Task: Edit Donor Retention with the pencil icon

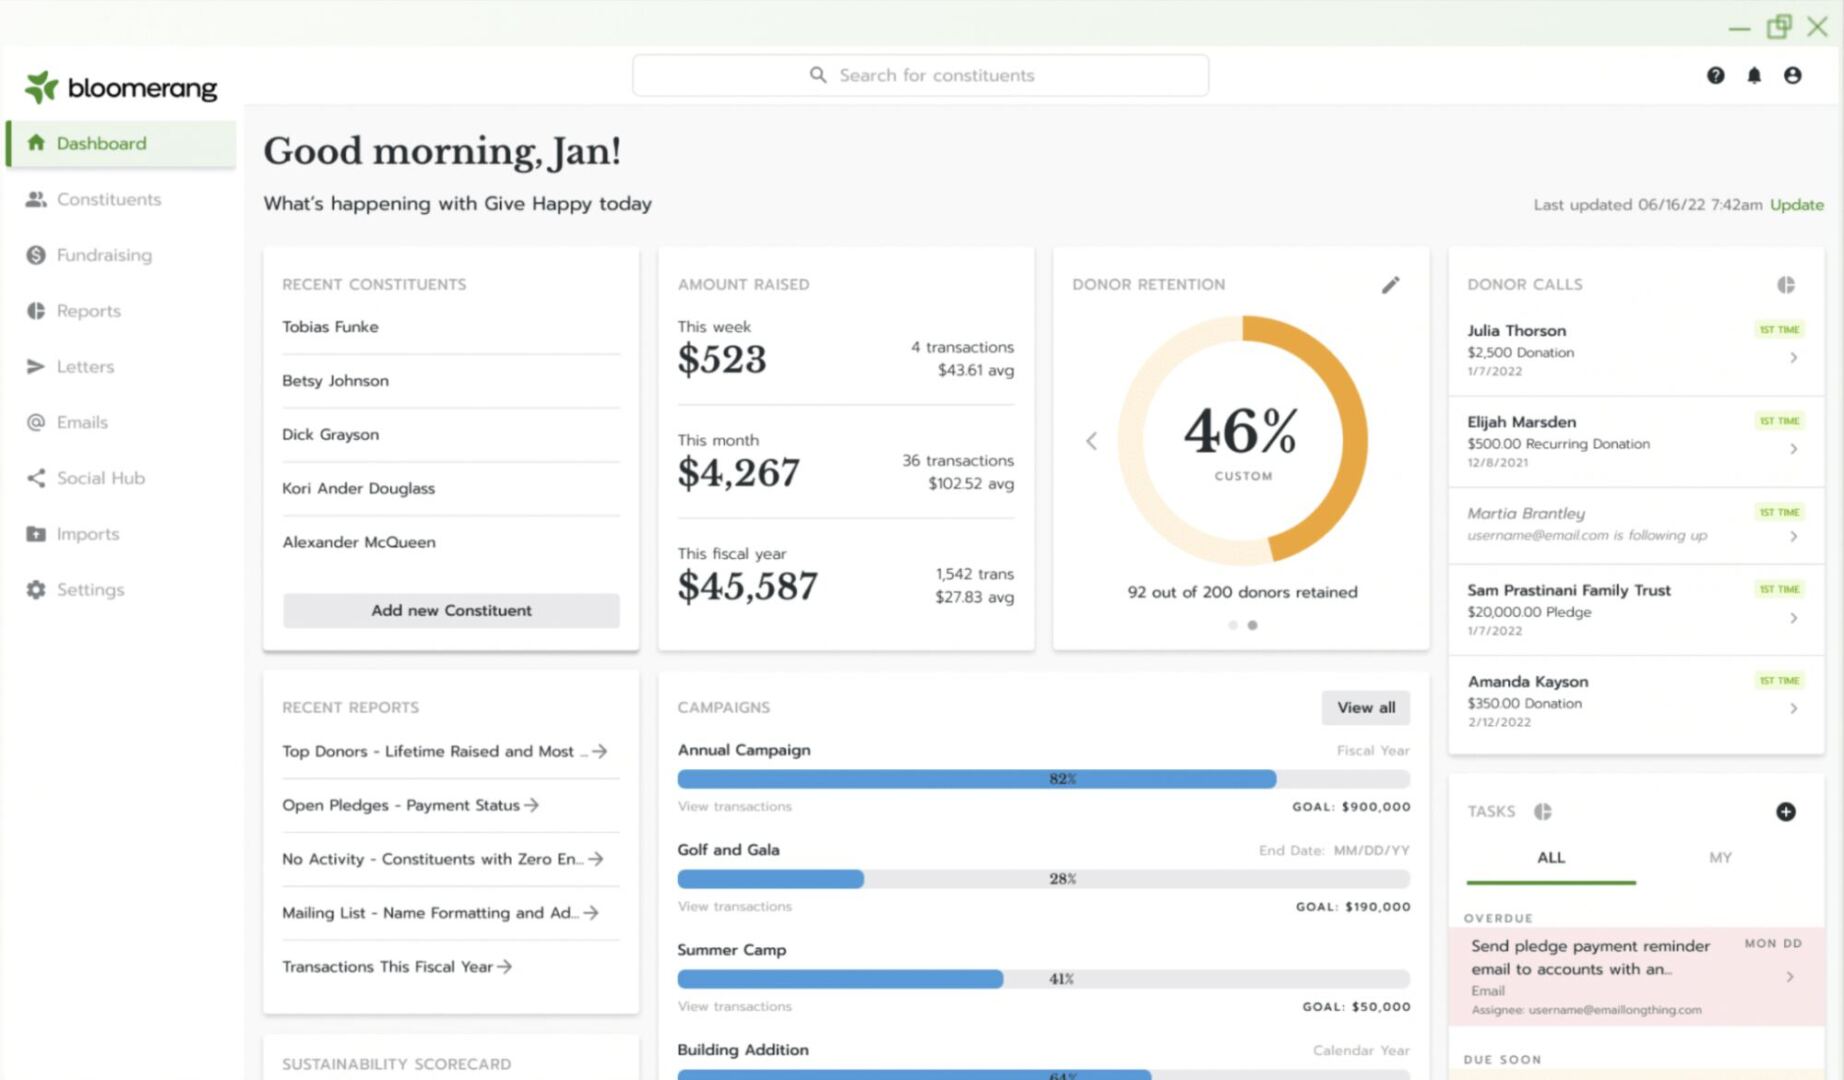Action: pos(1391,285)
